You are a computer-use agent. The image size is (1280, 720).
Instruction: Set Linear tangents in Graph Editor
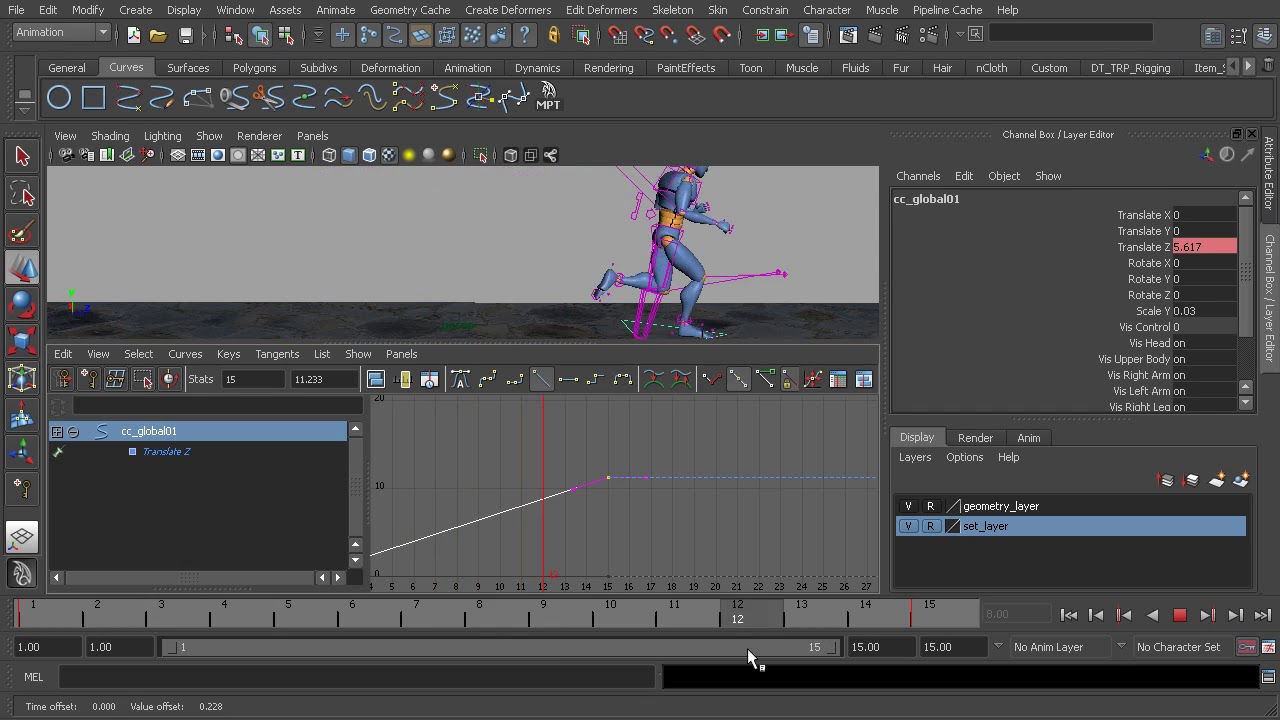coord(541,380)
